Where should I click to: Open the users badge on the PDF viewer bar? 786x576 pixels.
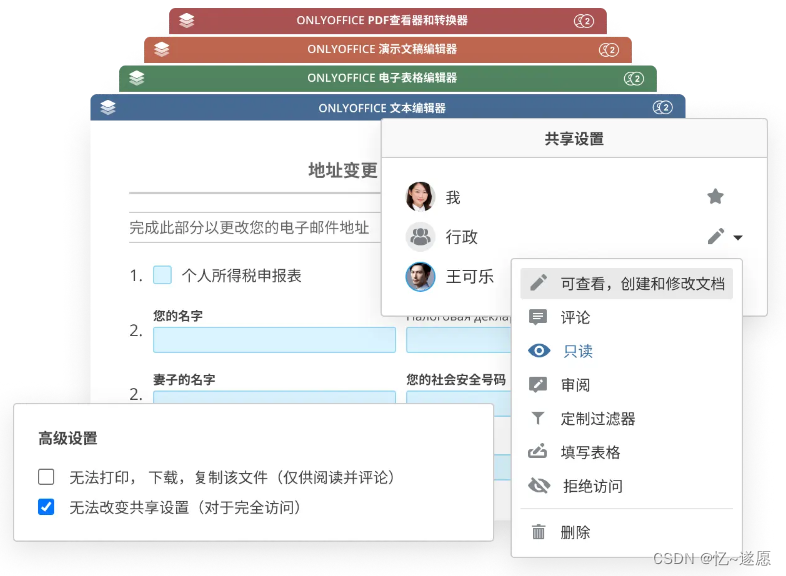click(x=583, y=21)
